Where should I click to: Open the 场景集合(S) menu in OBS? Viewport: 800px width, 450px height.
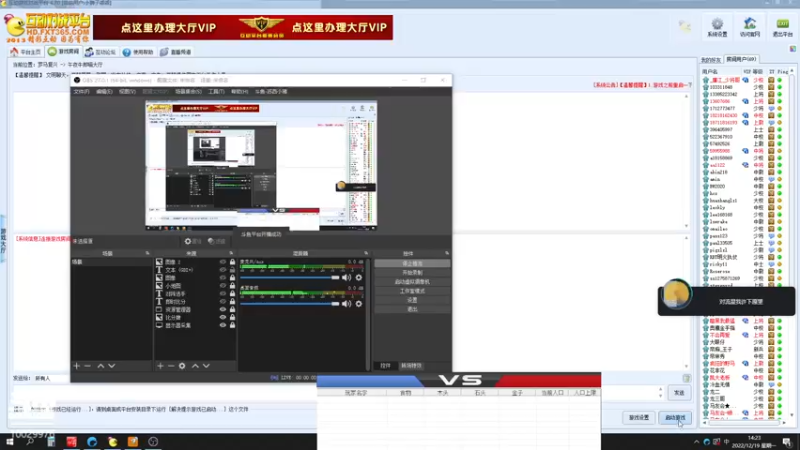pos(188,92)
